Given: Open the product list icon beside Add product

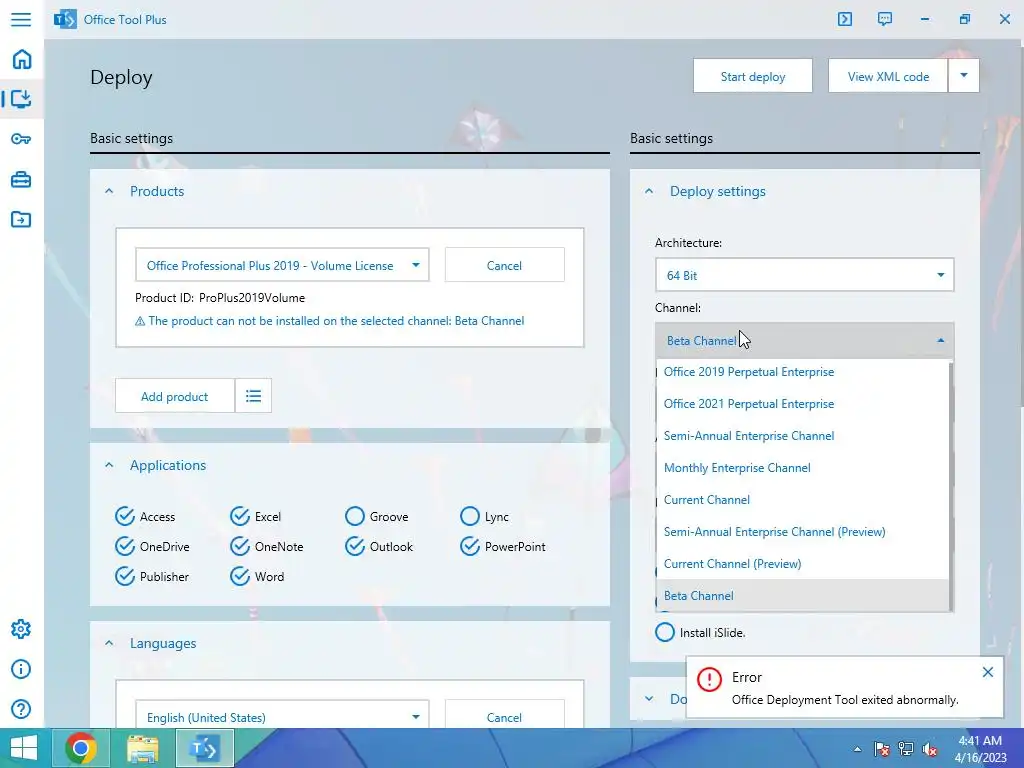Looking at the screenshot, I should click(253, 396).
